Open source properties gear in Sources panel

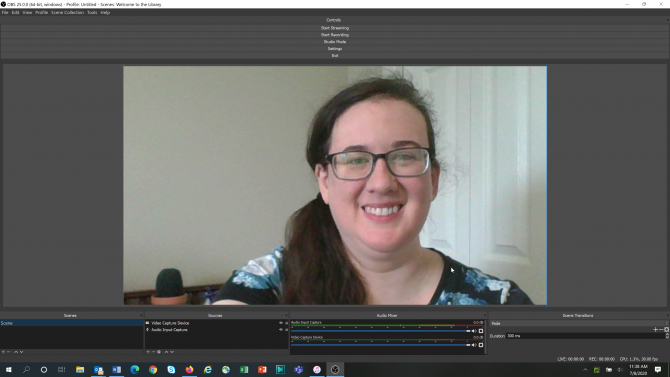click(159, 352)
